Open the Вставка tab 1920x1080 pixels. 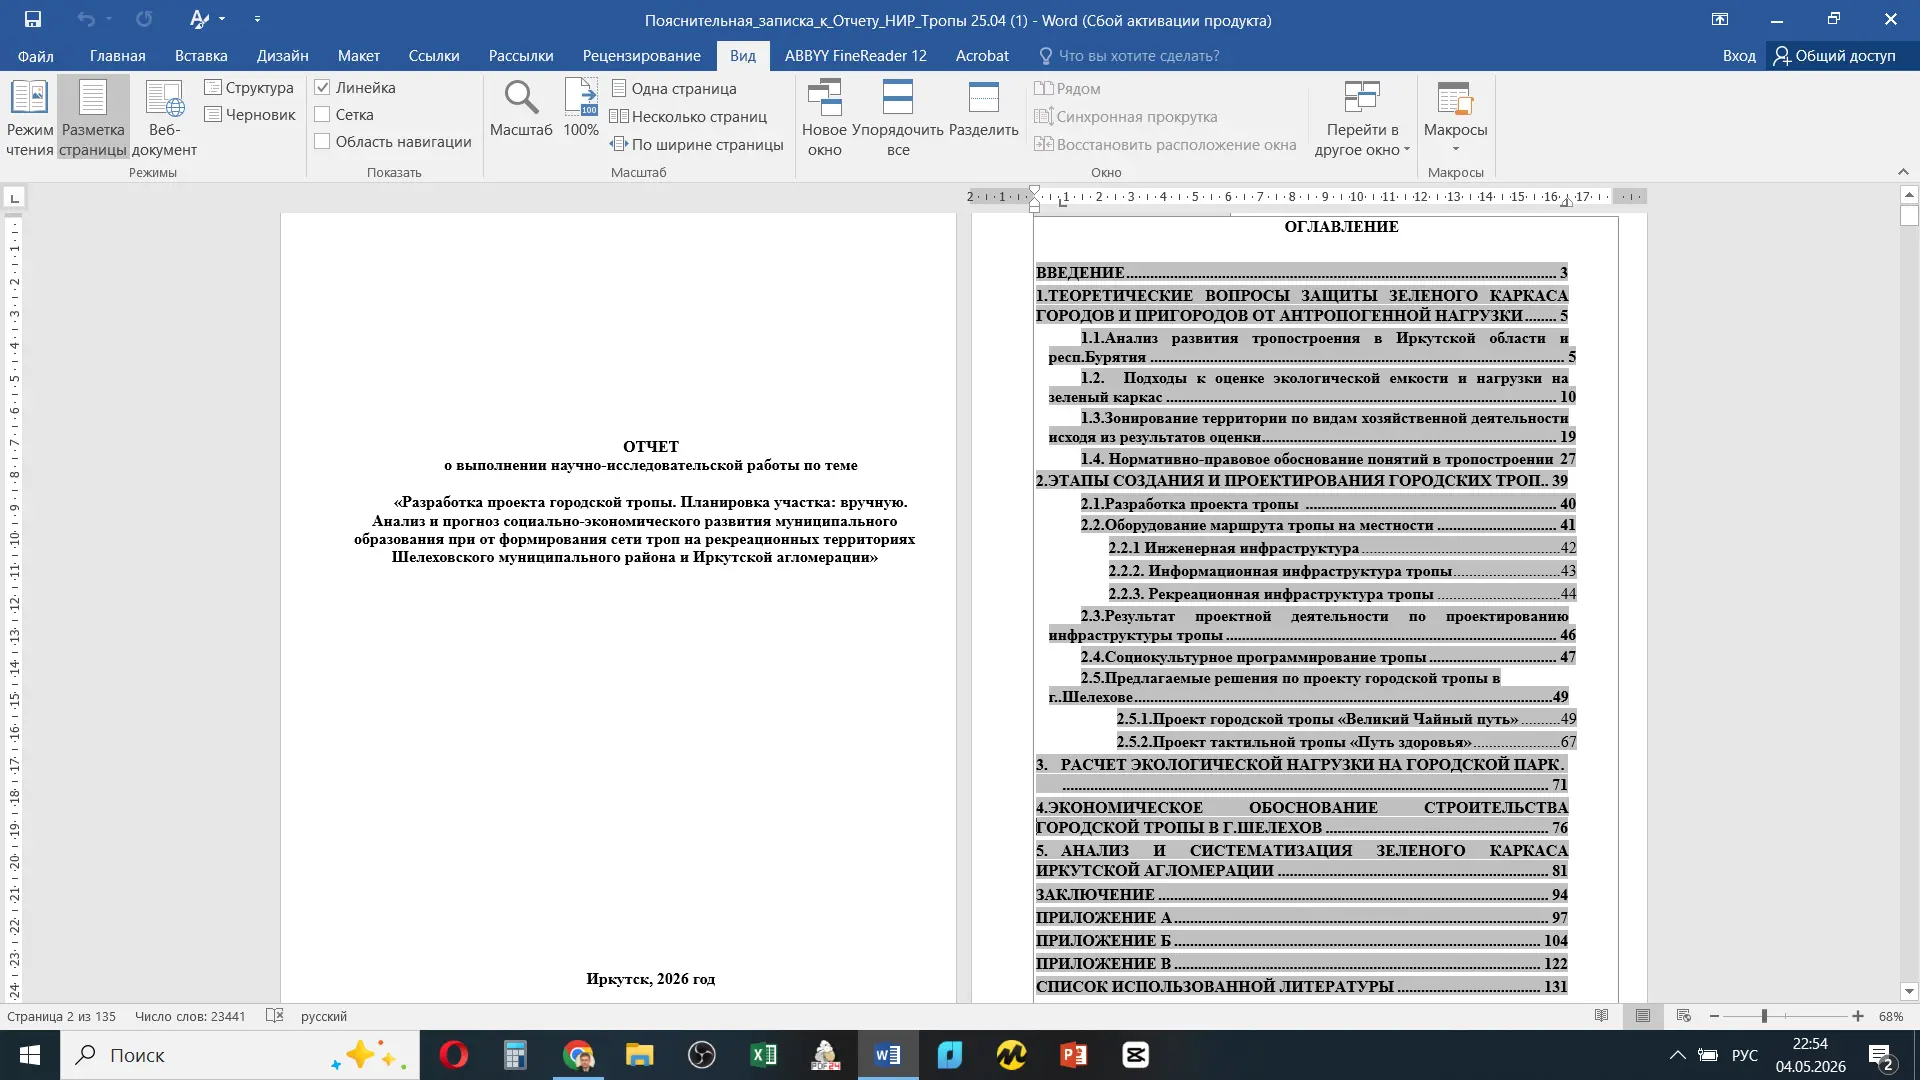click(201, 56)
